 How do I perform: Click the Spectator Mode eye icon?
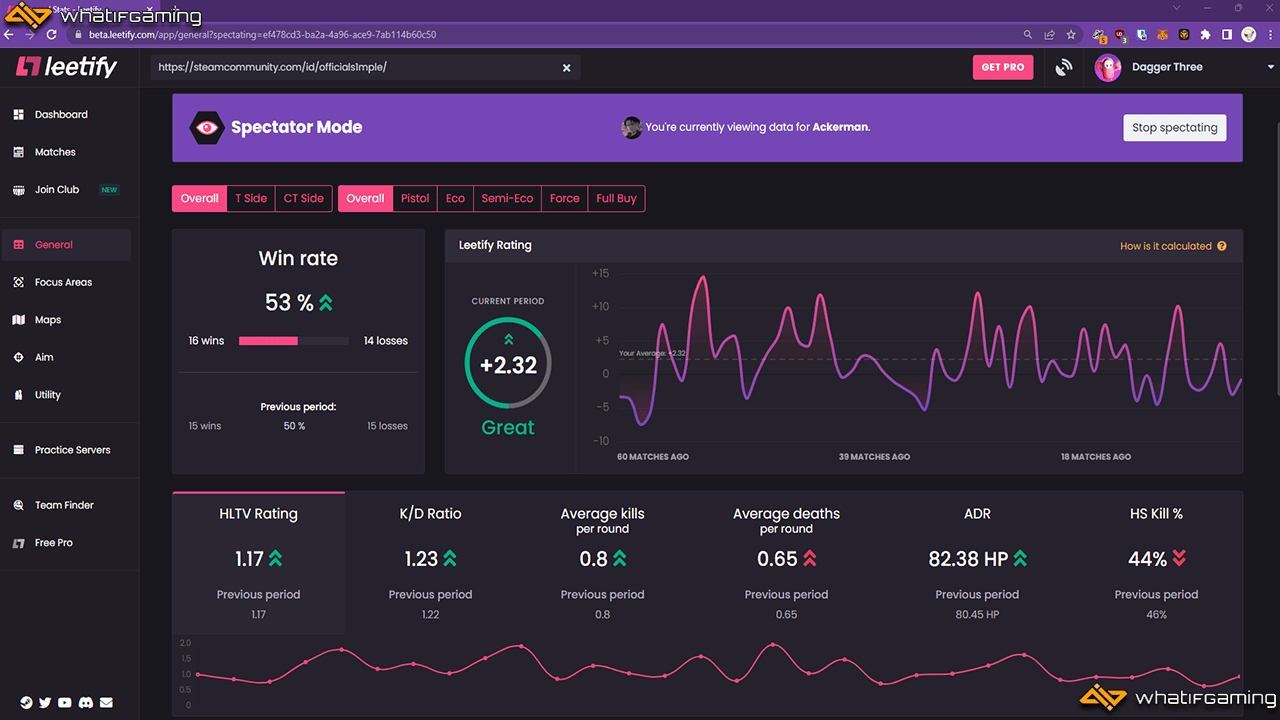tap(207, 128)
